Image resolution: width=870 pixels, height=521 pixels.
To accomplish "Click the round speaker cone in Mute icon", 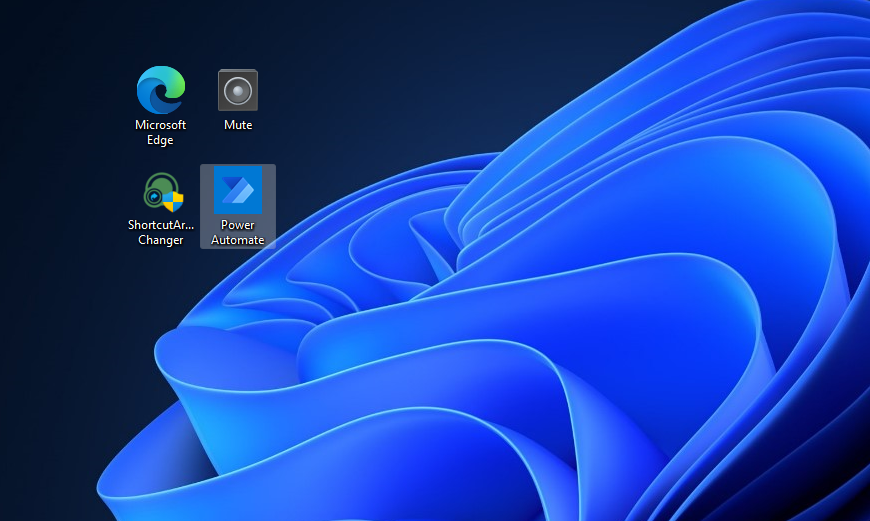I will click(x=238, y=93).
